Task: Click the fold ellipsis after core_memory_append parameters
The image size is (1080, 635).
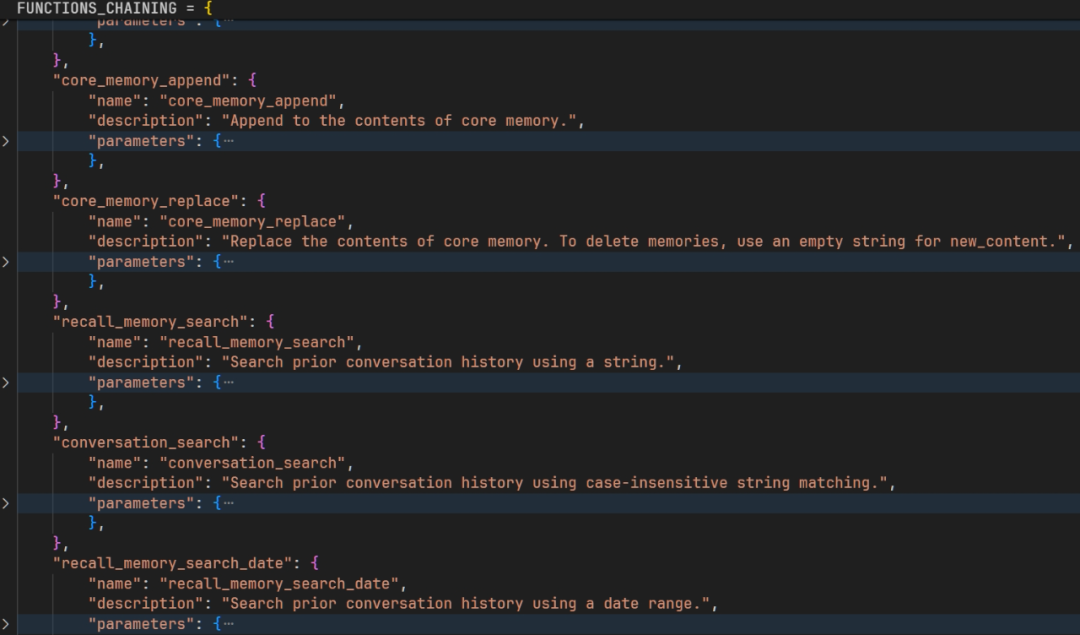Action: pos(229,141)
